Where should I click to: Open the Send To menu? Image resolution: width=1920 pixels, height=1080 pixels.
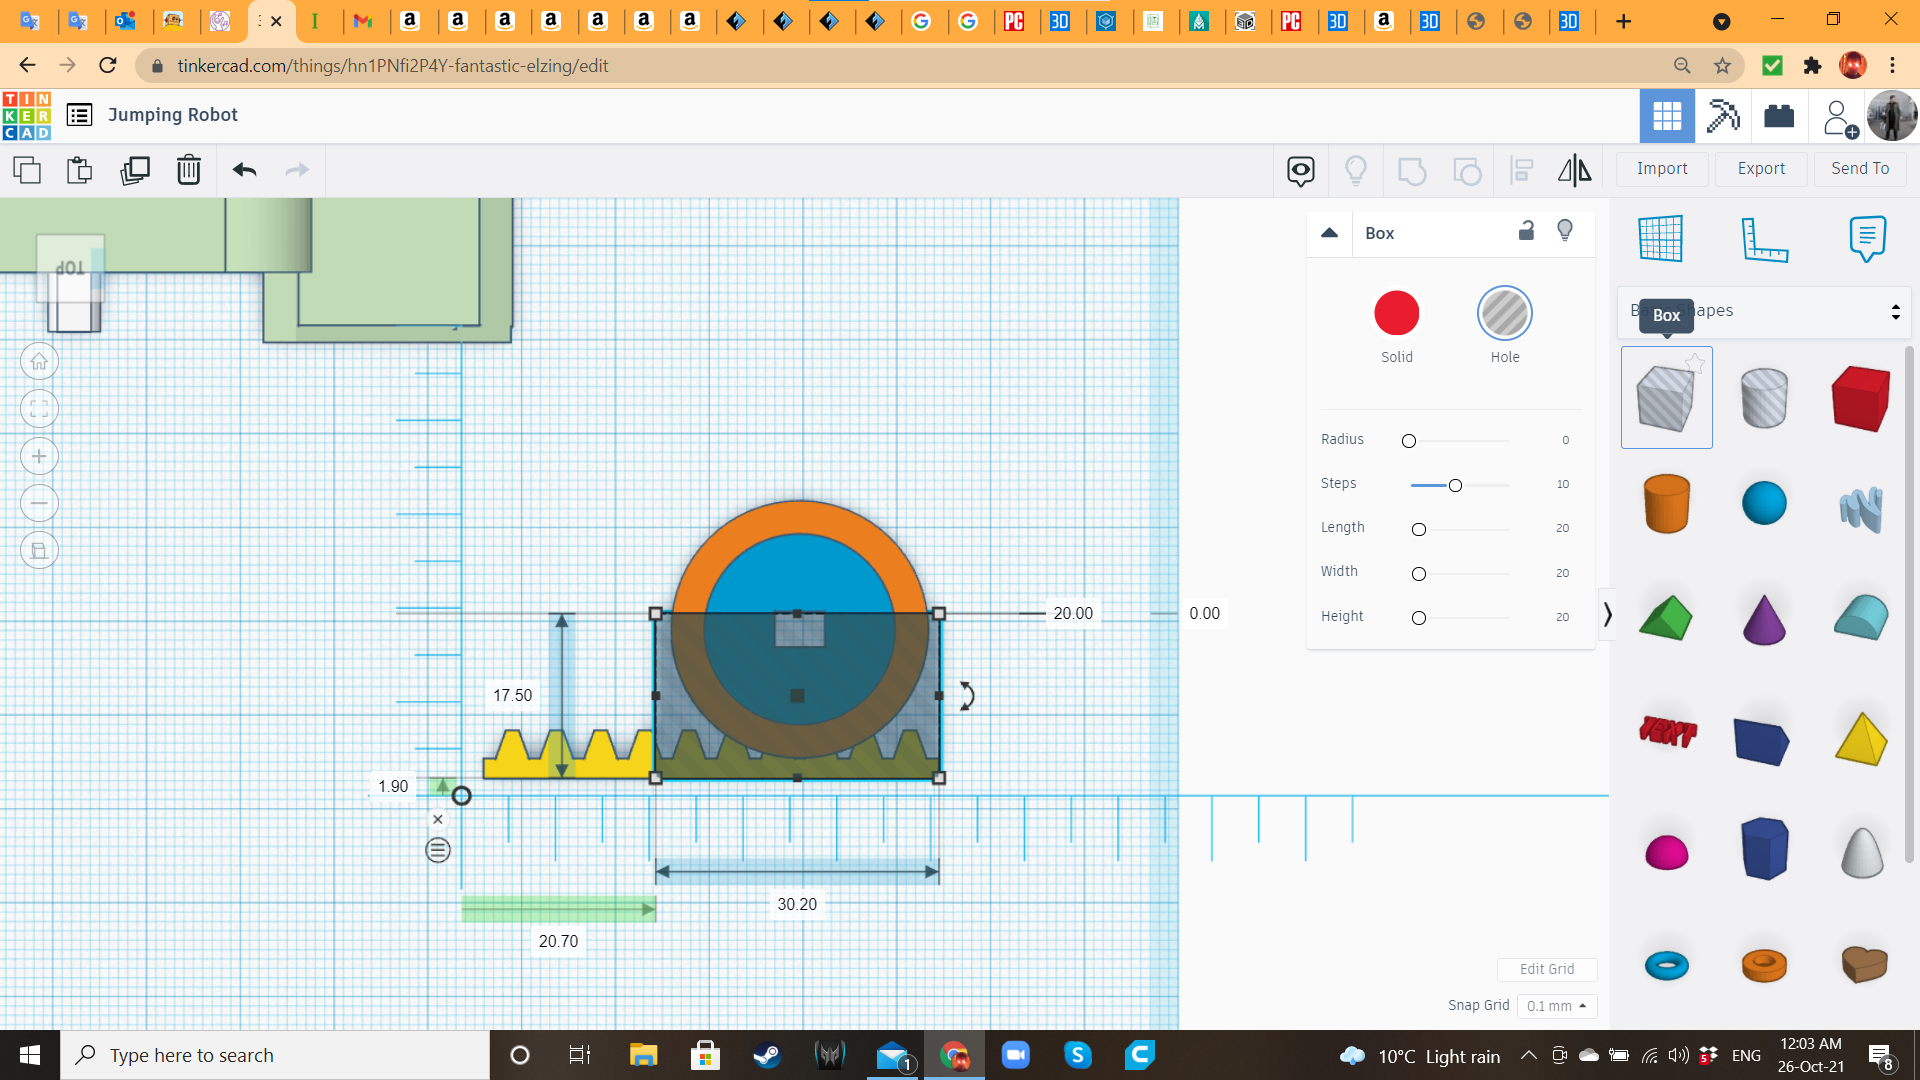1859,169
